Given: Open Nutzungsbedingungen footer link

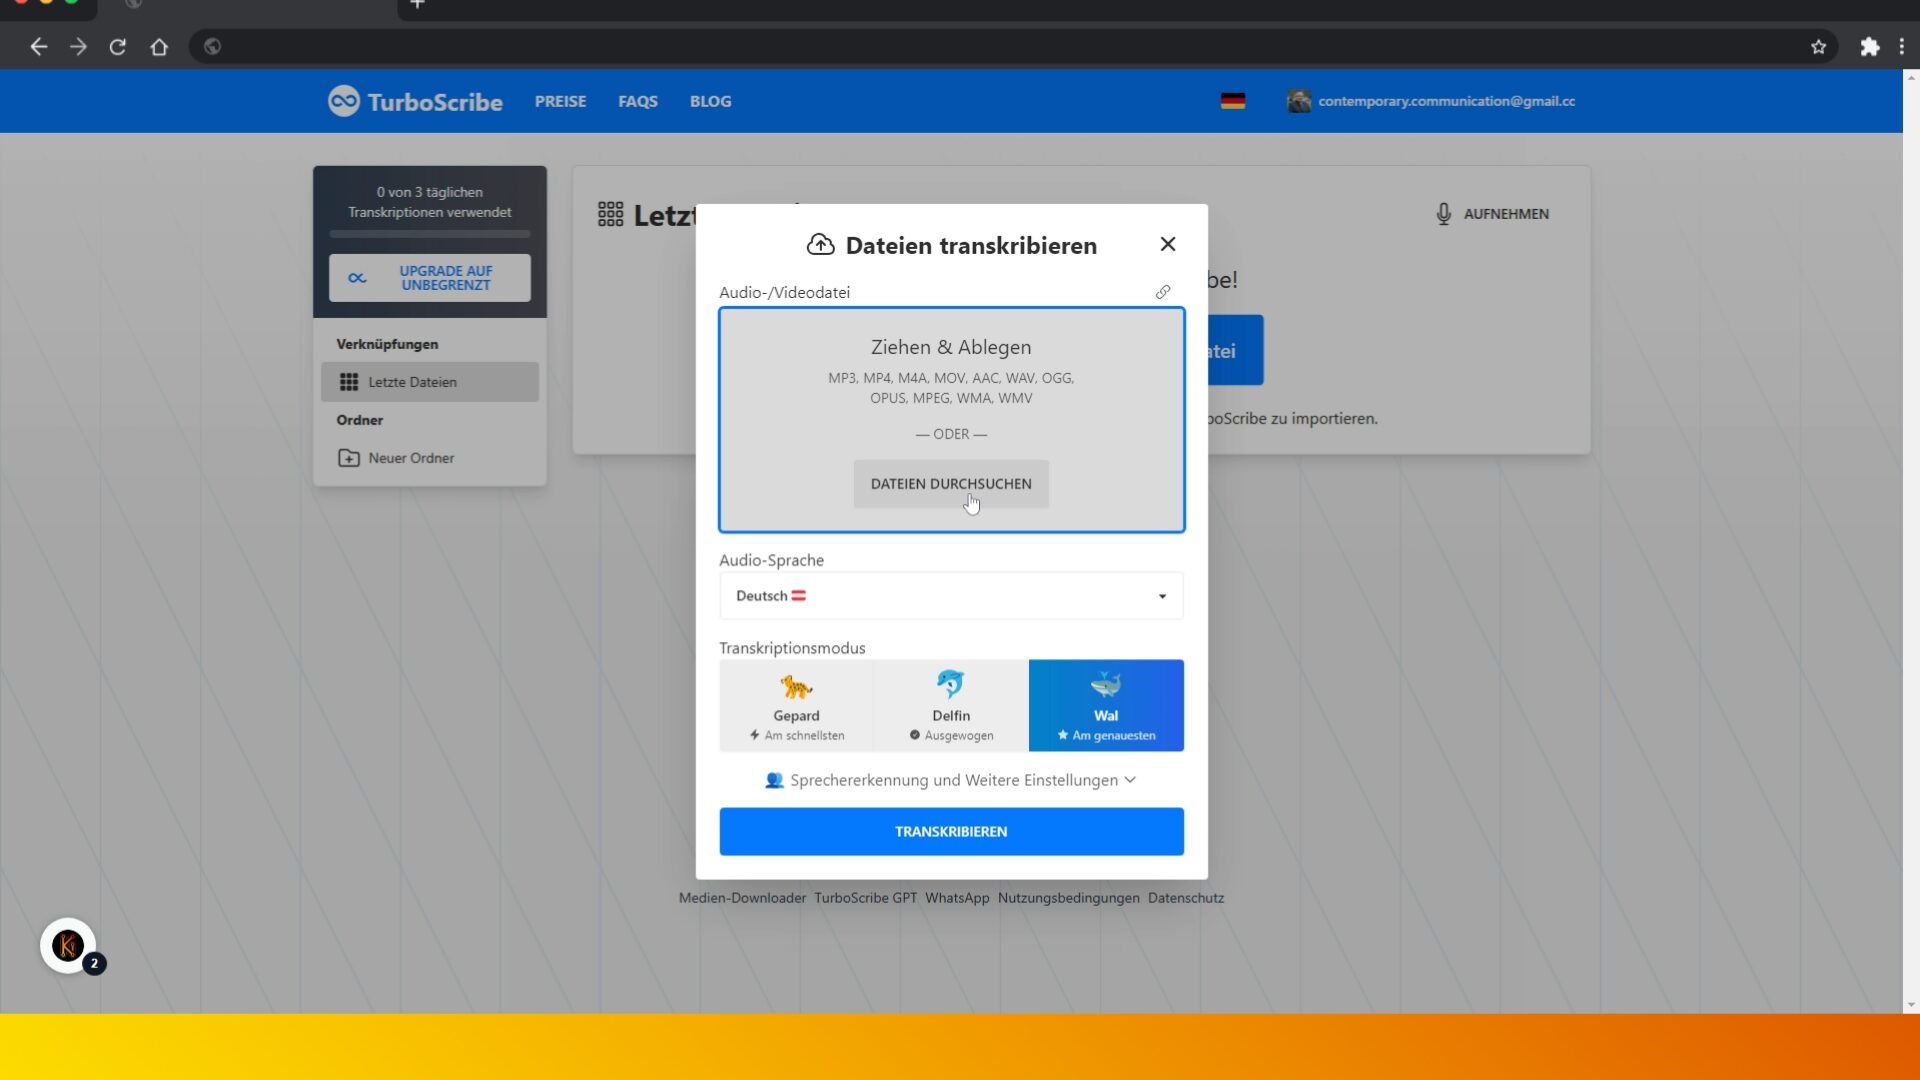Looking at the screenshot, I should pos(1069,898).
